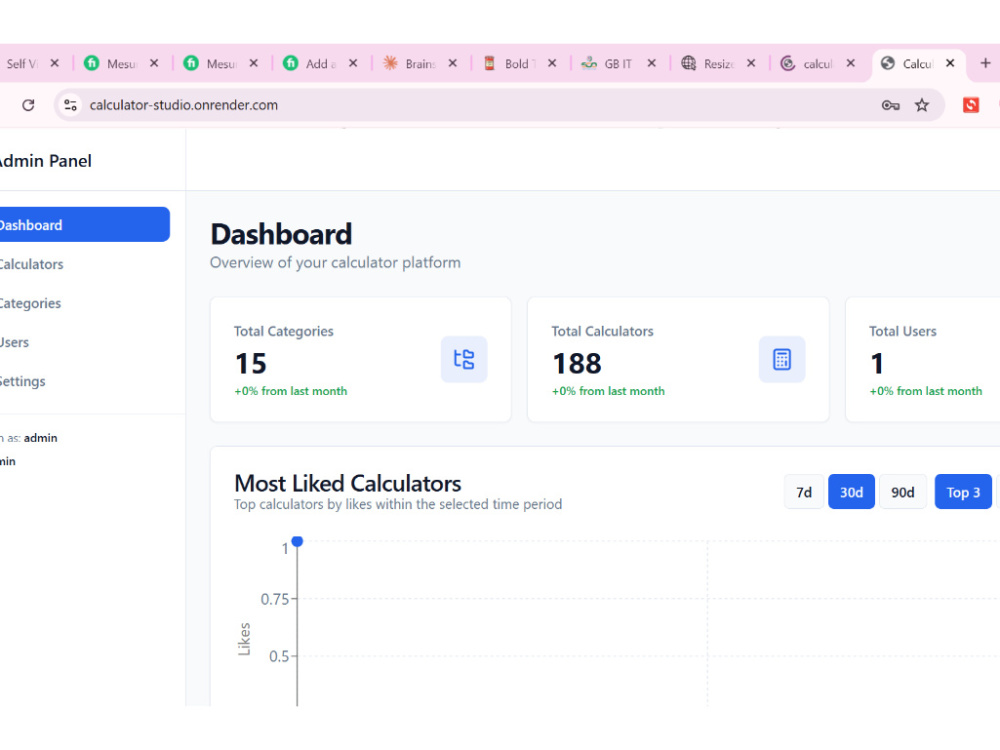Bookmark this page with the star icon
1000x750 pixels.
click(x=922, y=105)
